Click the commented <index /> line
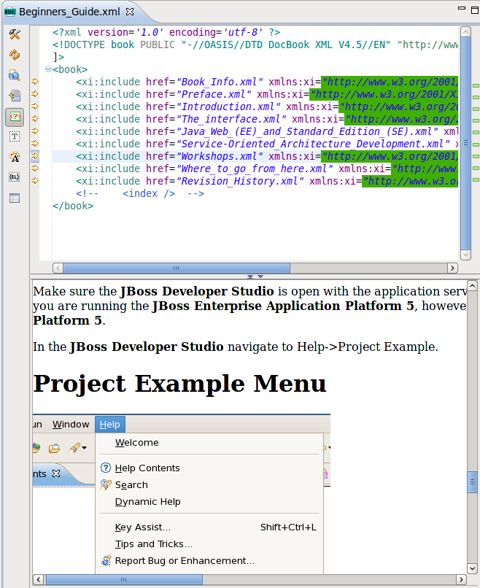This screenshot has width=480, height=588. [x=140, y=193]
